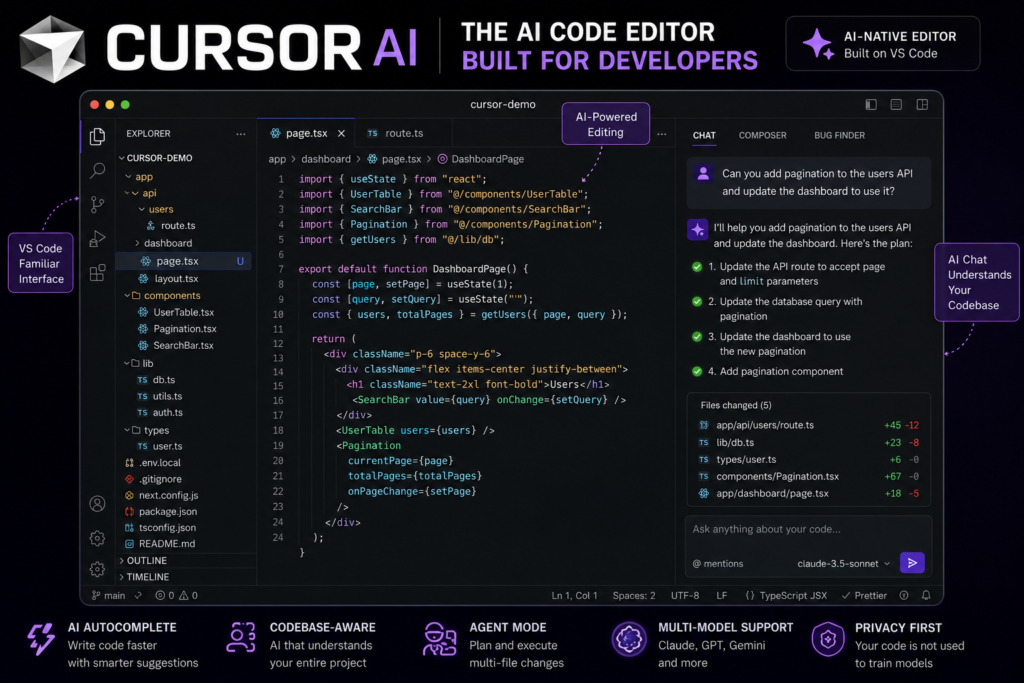
Task: Click DashboardPage breadcrumb symbol
Action: pyautogui.click(x=481, y=159)
